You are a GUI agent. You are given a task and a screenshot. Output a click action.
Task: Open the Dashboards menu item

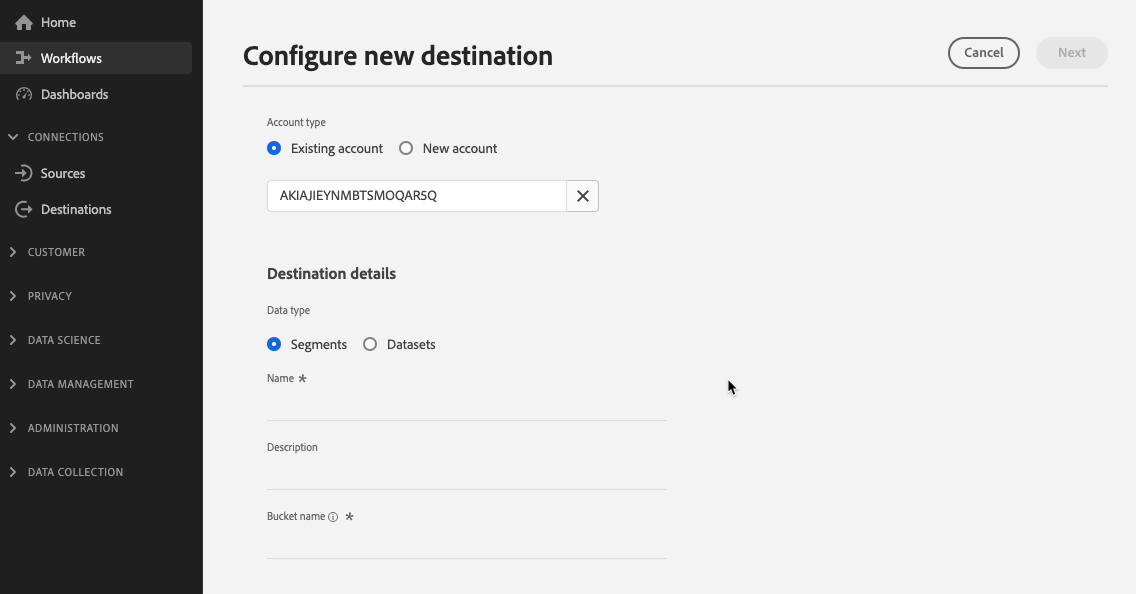[x=74, y=95]
